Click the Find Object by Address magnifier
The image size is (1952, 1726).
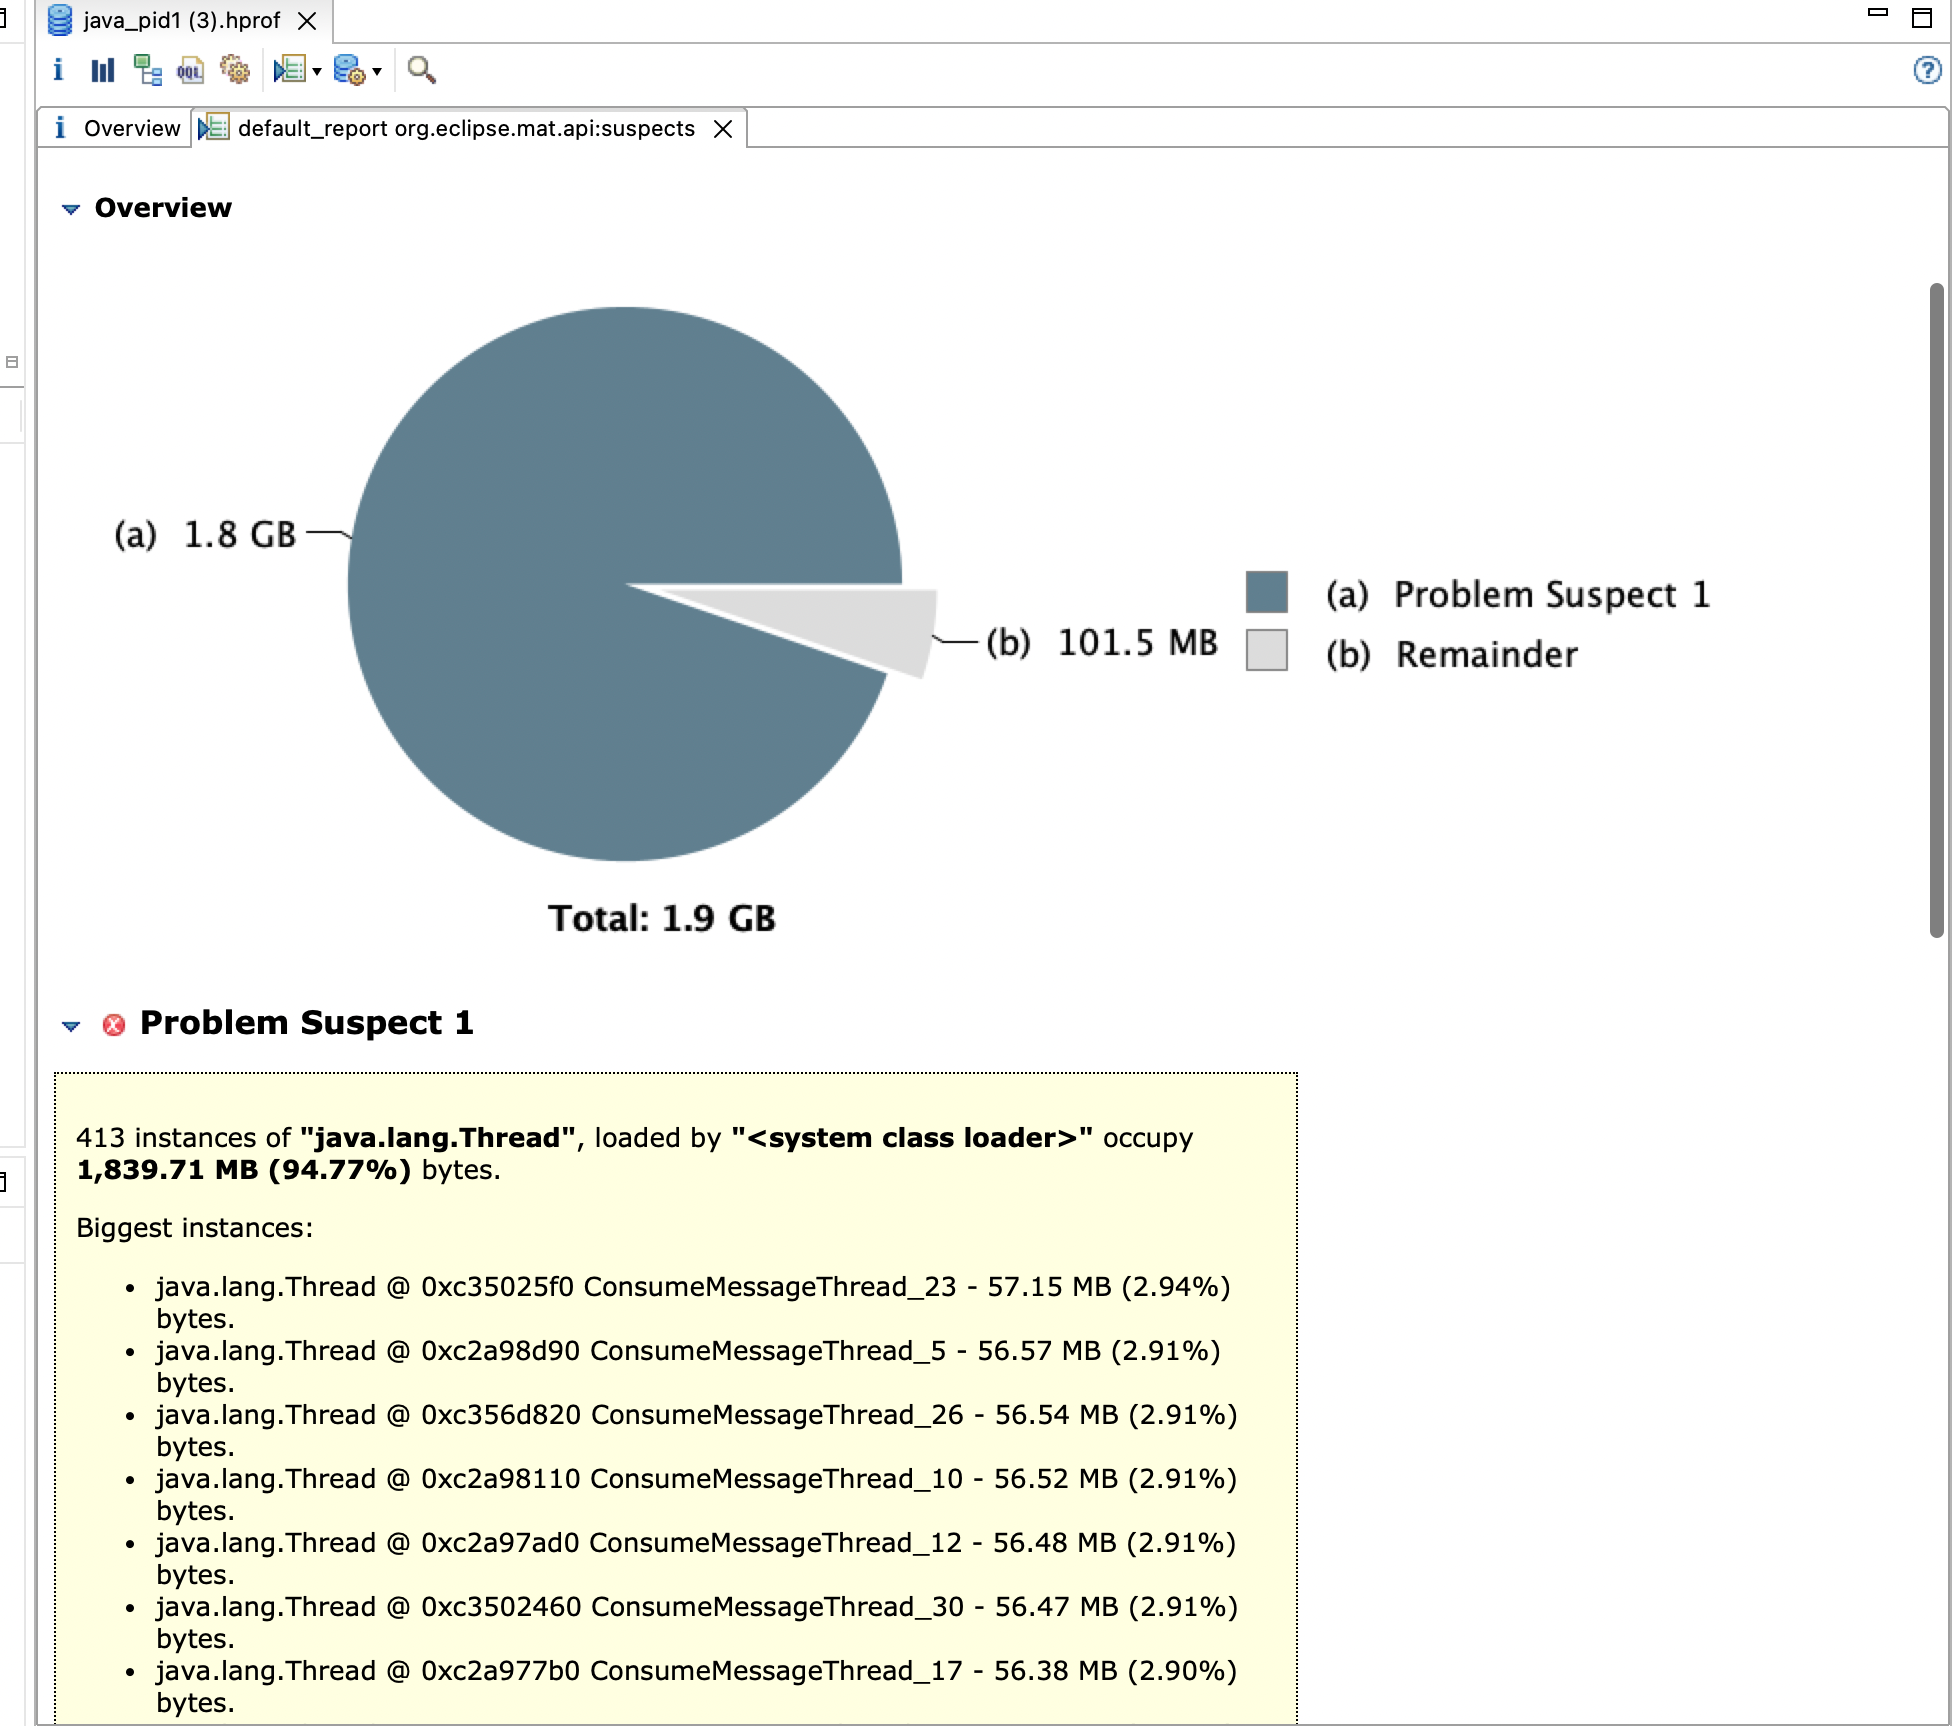421,70
